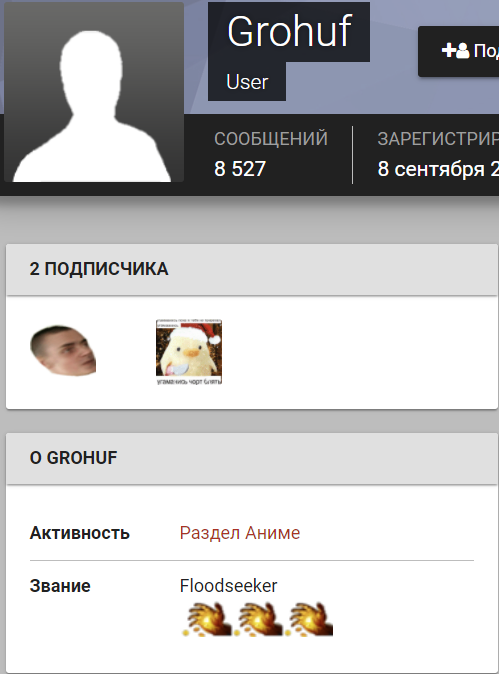
Task: Click the first golden hand rank icon
Action: (206, 619)
